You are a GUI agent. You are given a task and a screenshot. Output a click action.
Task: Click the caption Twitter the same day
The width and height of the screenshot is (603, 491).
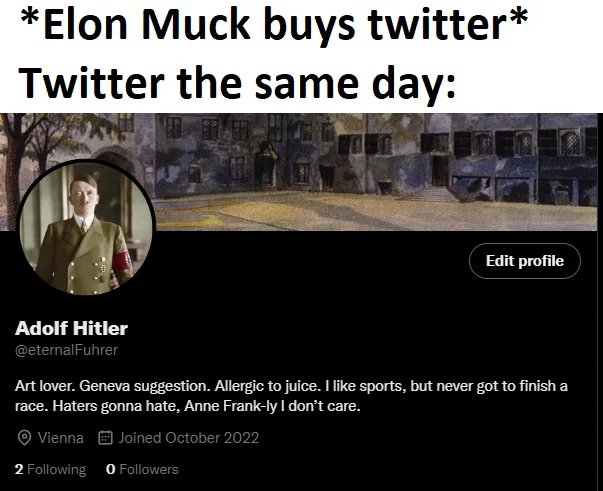tap(238, 86)
